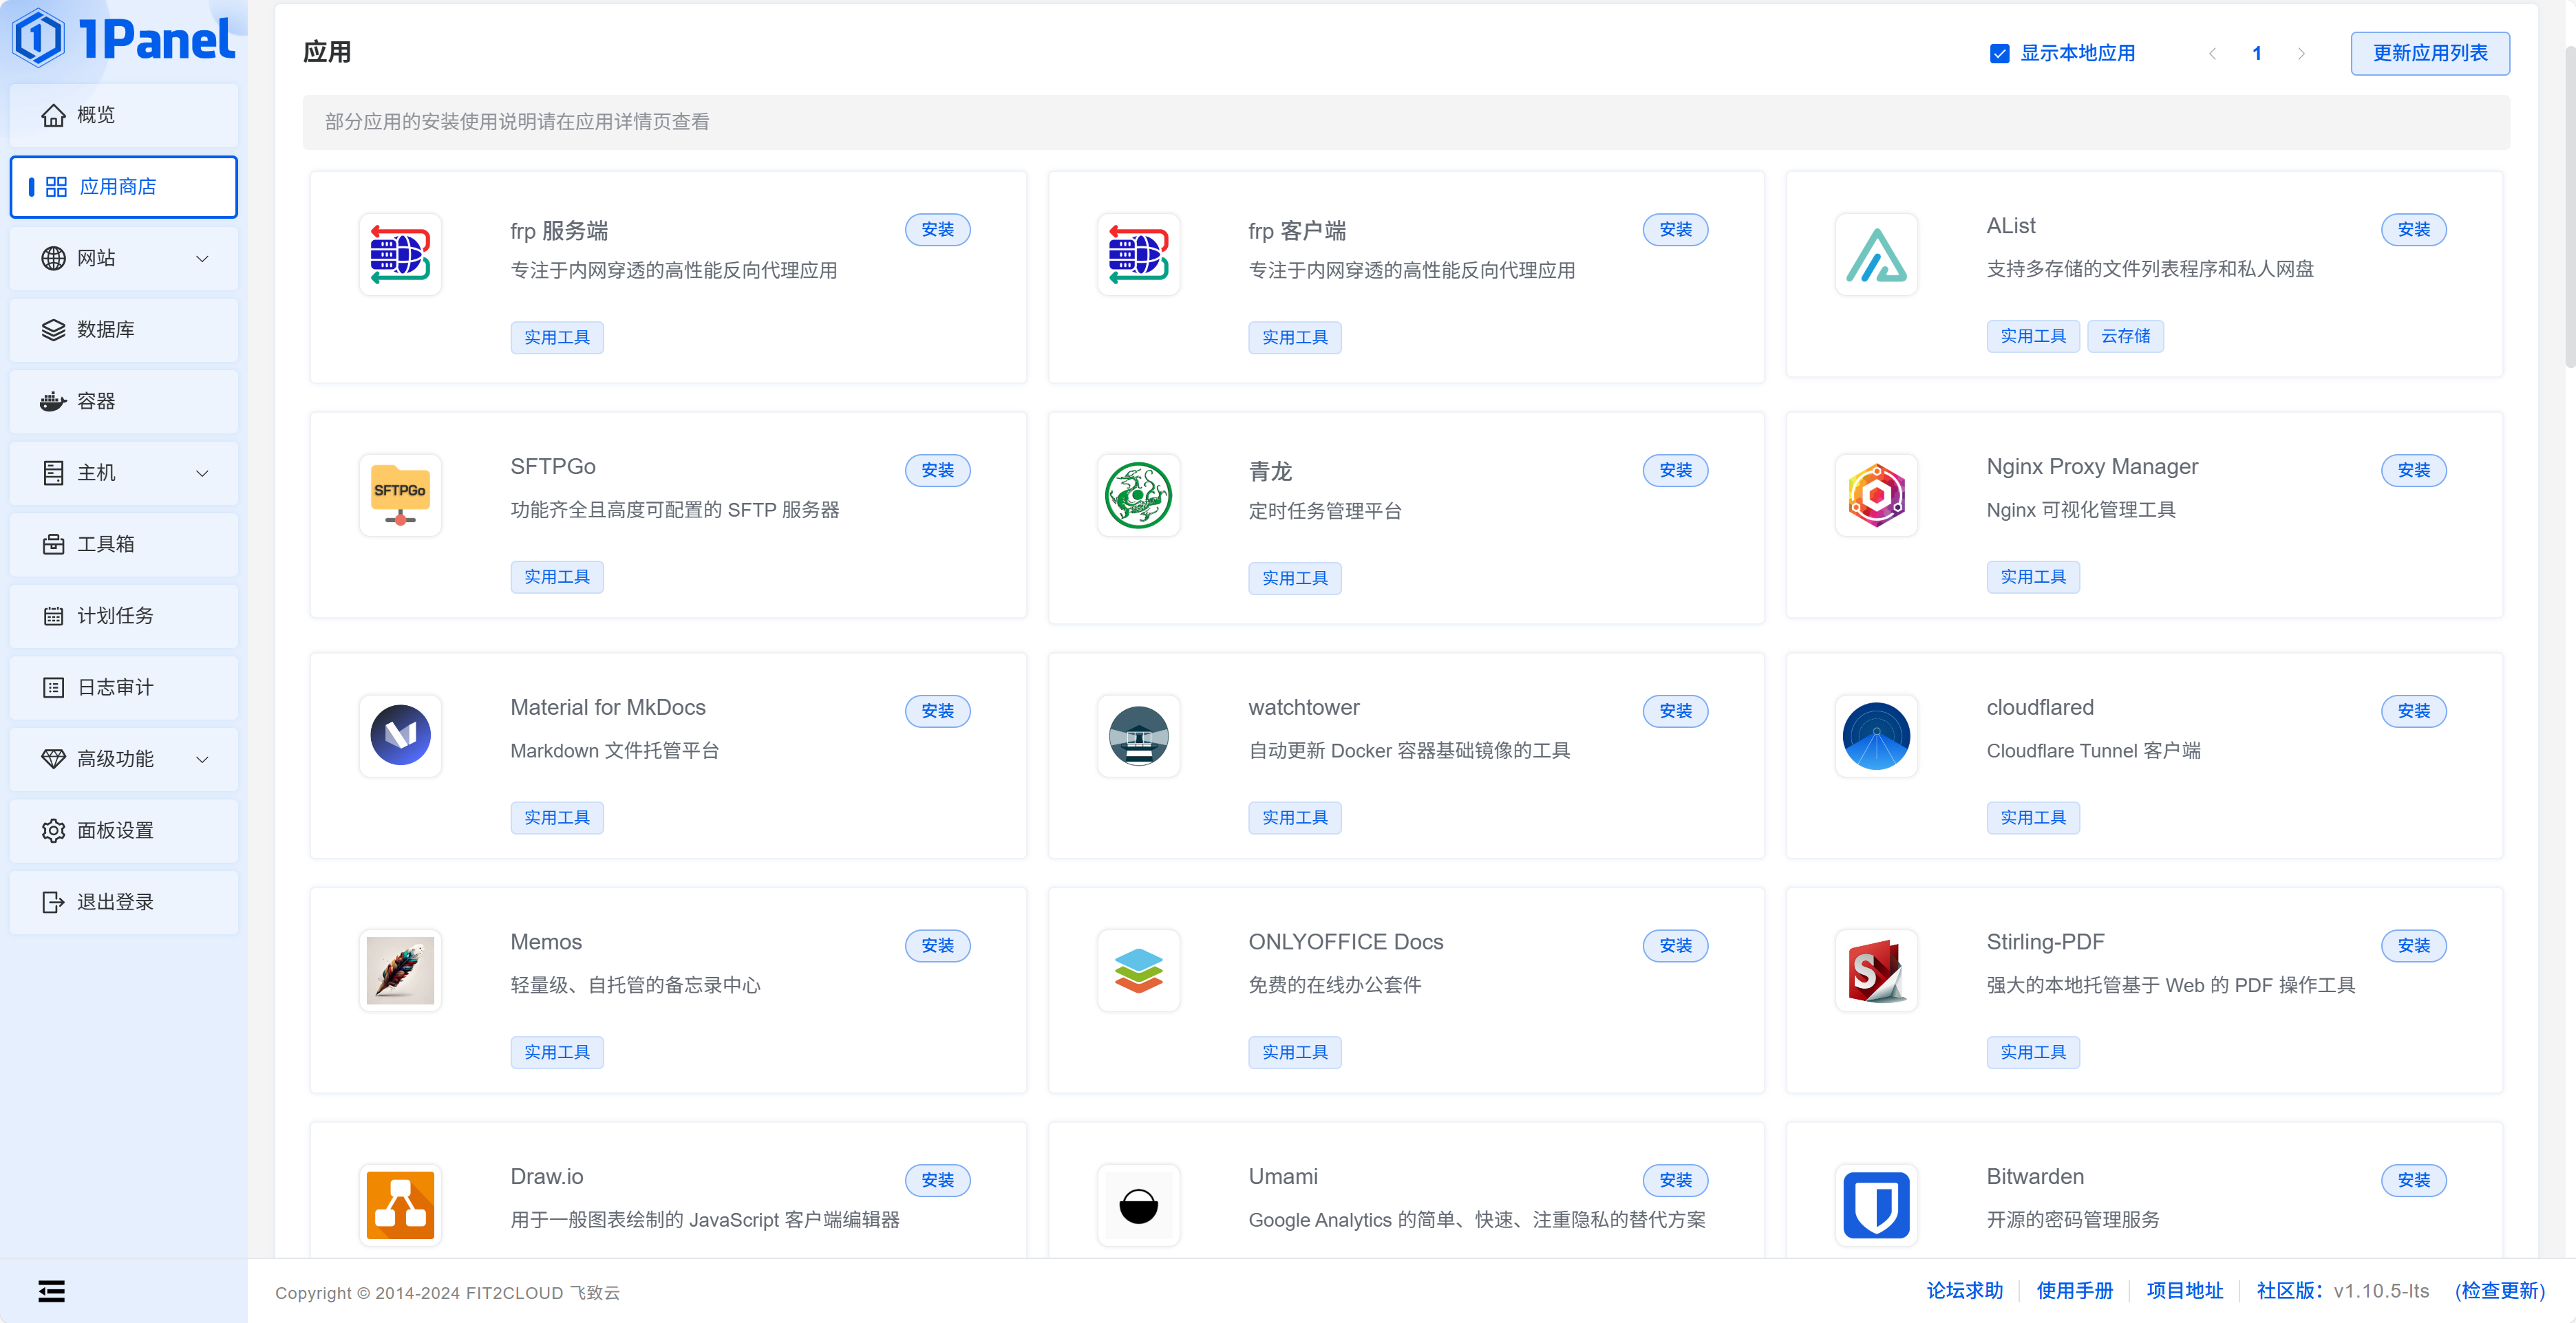Go to next page arrow in pagination

tap(2301, 54)
